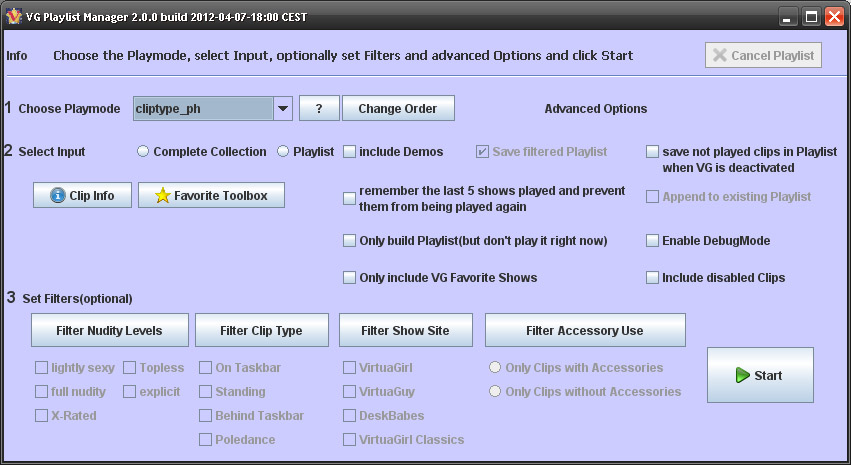
Task: Open Filter Clip Type options
Action: 261,330
